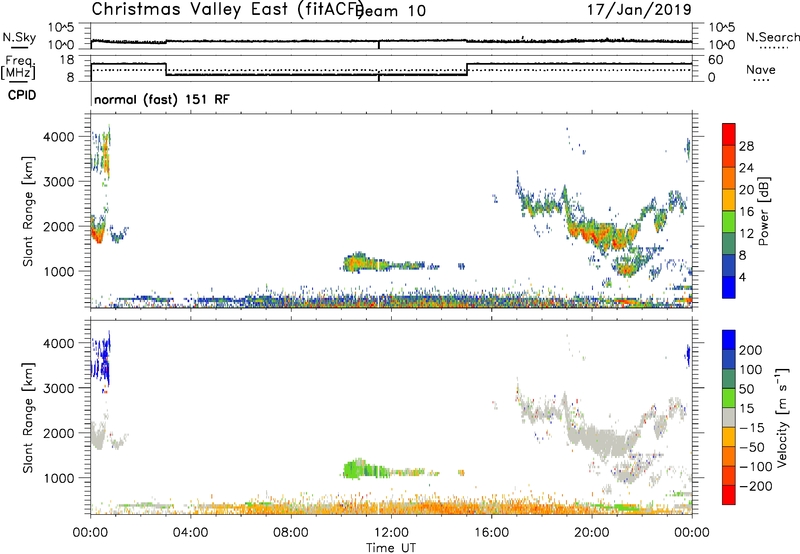Click the Freq. [MHz] axis label
Viewport: 800px width, 554px height.
(19, 67)
